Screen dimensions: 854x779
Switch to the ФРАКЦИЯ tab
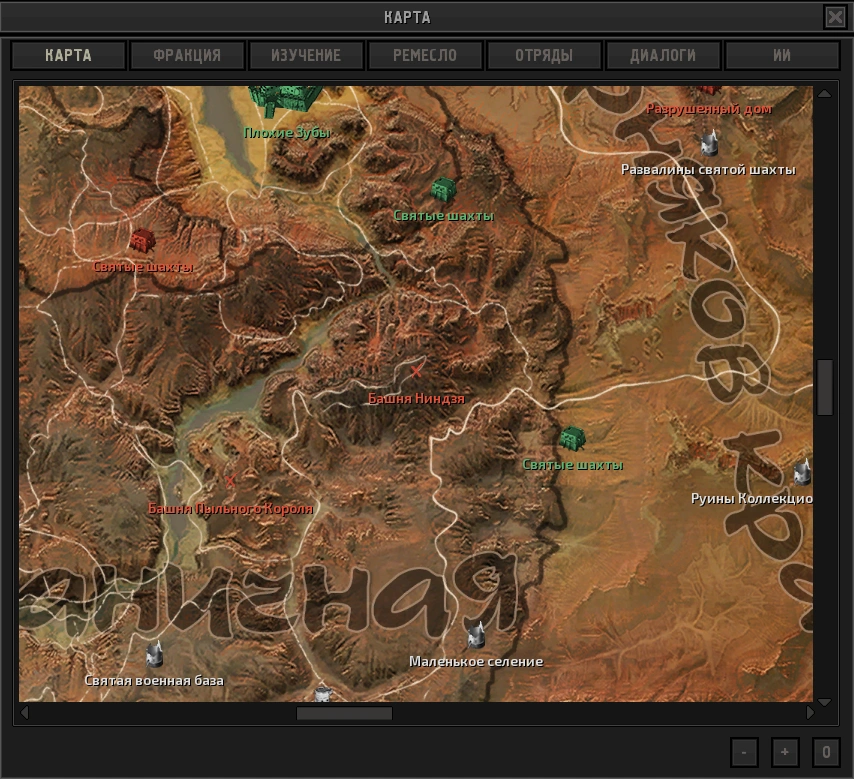click(187, 56)
